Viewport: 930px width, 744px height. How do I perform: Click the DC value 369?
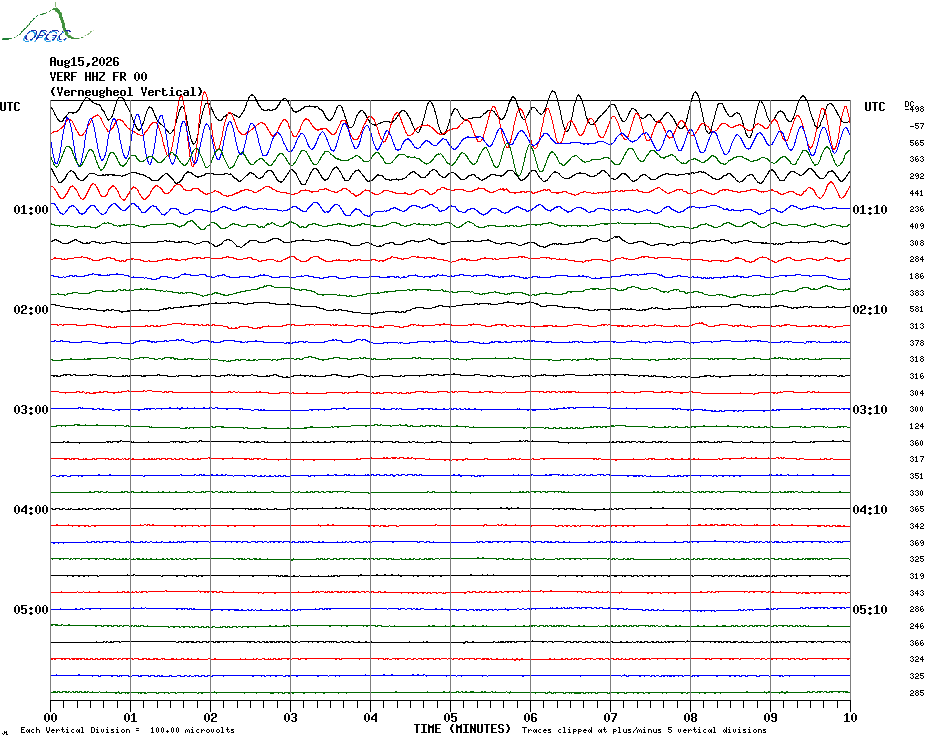click(x=916, y=543)
